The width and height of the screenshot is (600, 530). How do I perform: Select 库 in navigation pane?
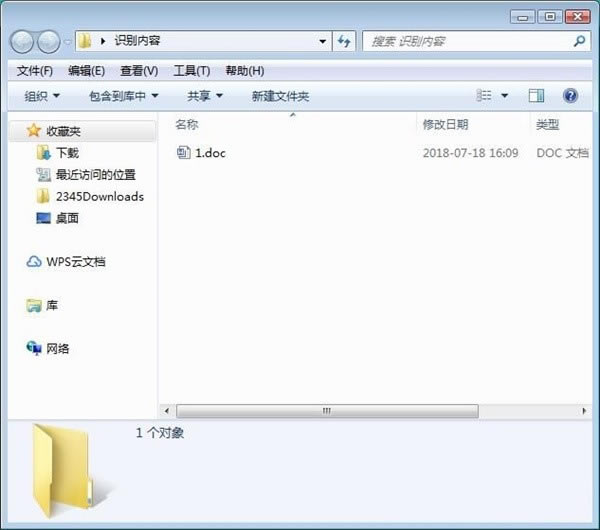(x=52, y=305)
